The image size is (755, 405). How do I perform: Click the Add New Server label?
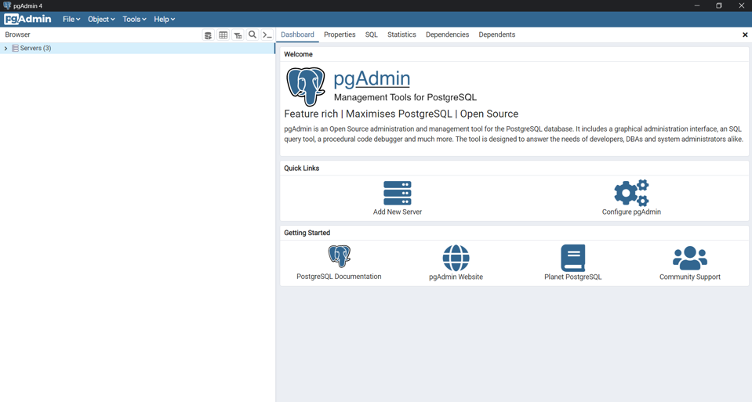pyautogui.click(x=397, y=212)
